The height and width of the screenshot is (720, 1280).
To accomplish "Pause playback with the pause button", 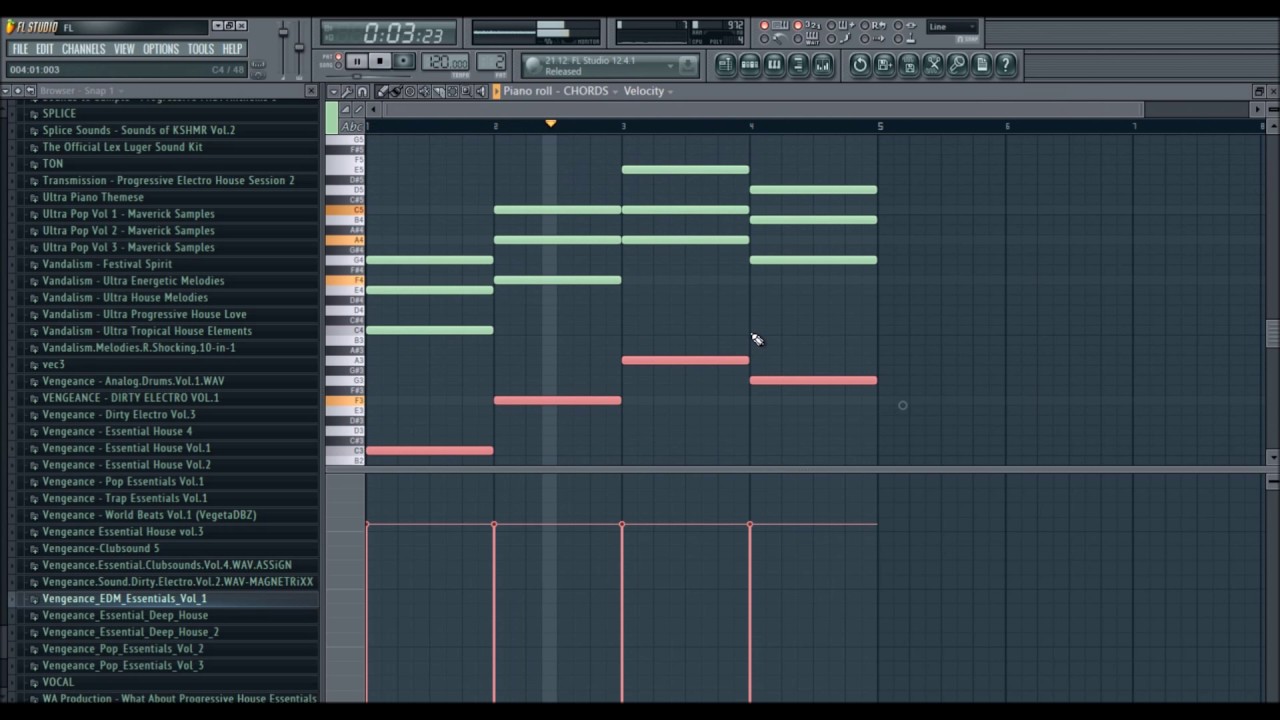I will click(357, 61).
